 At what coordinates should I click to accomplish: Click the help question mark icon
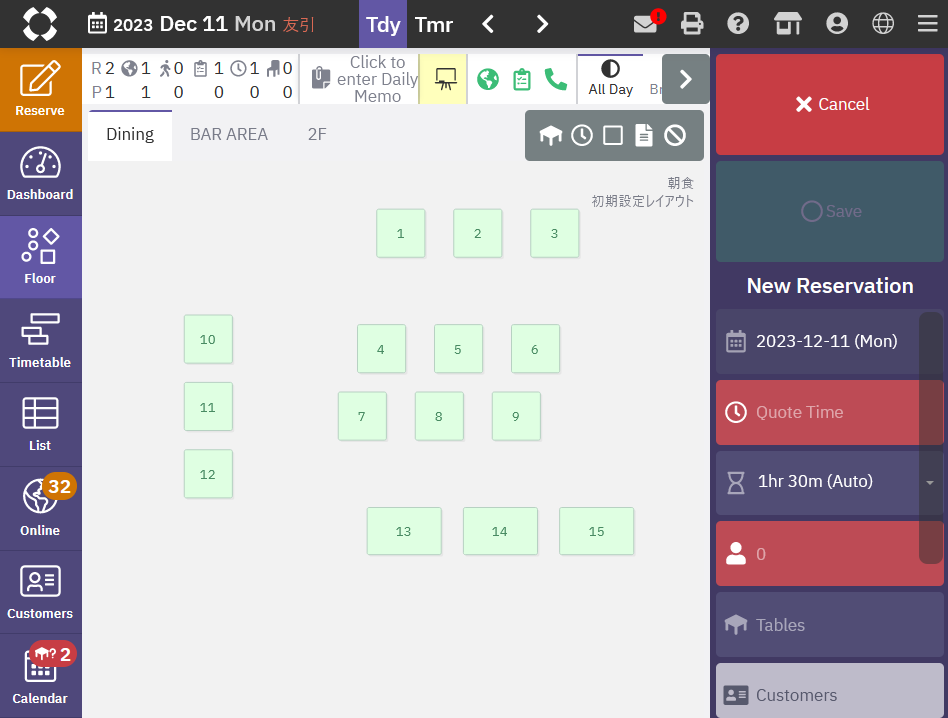pos(738,24)
